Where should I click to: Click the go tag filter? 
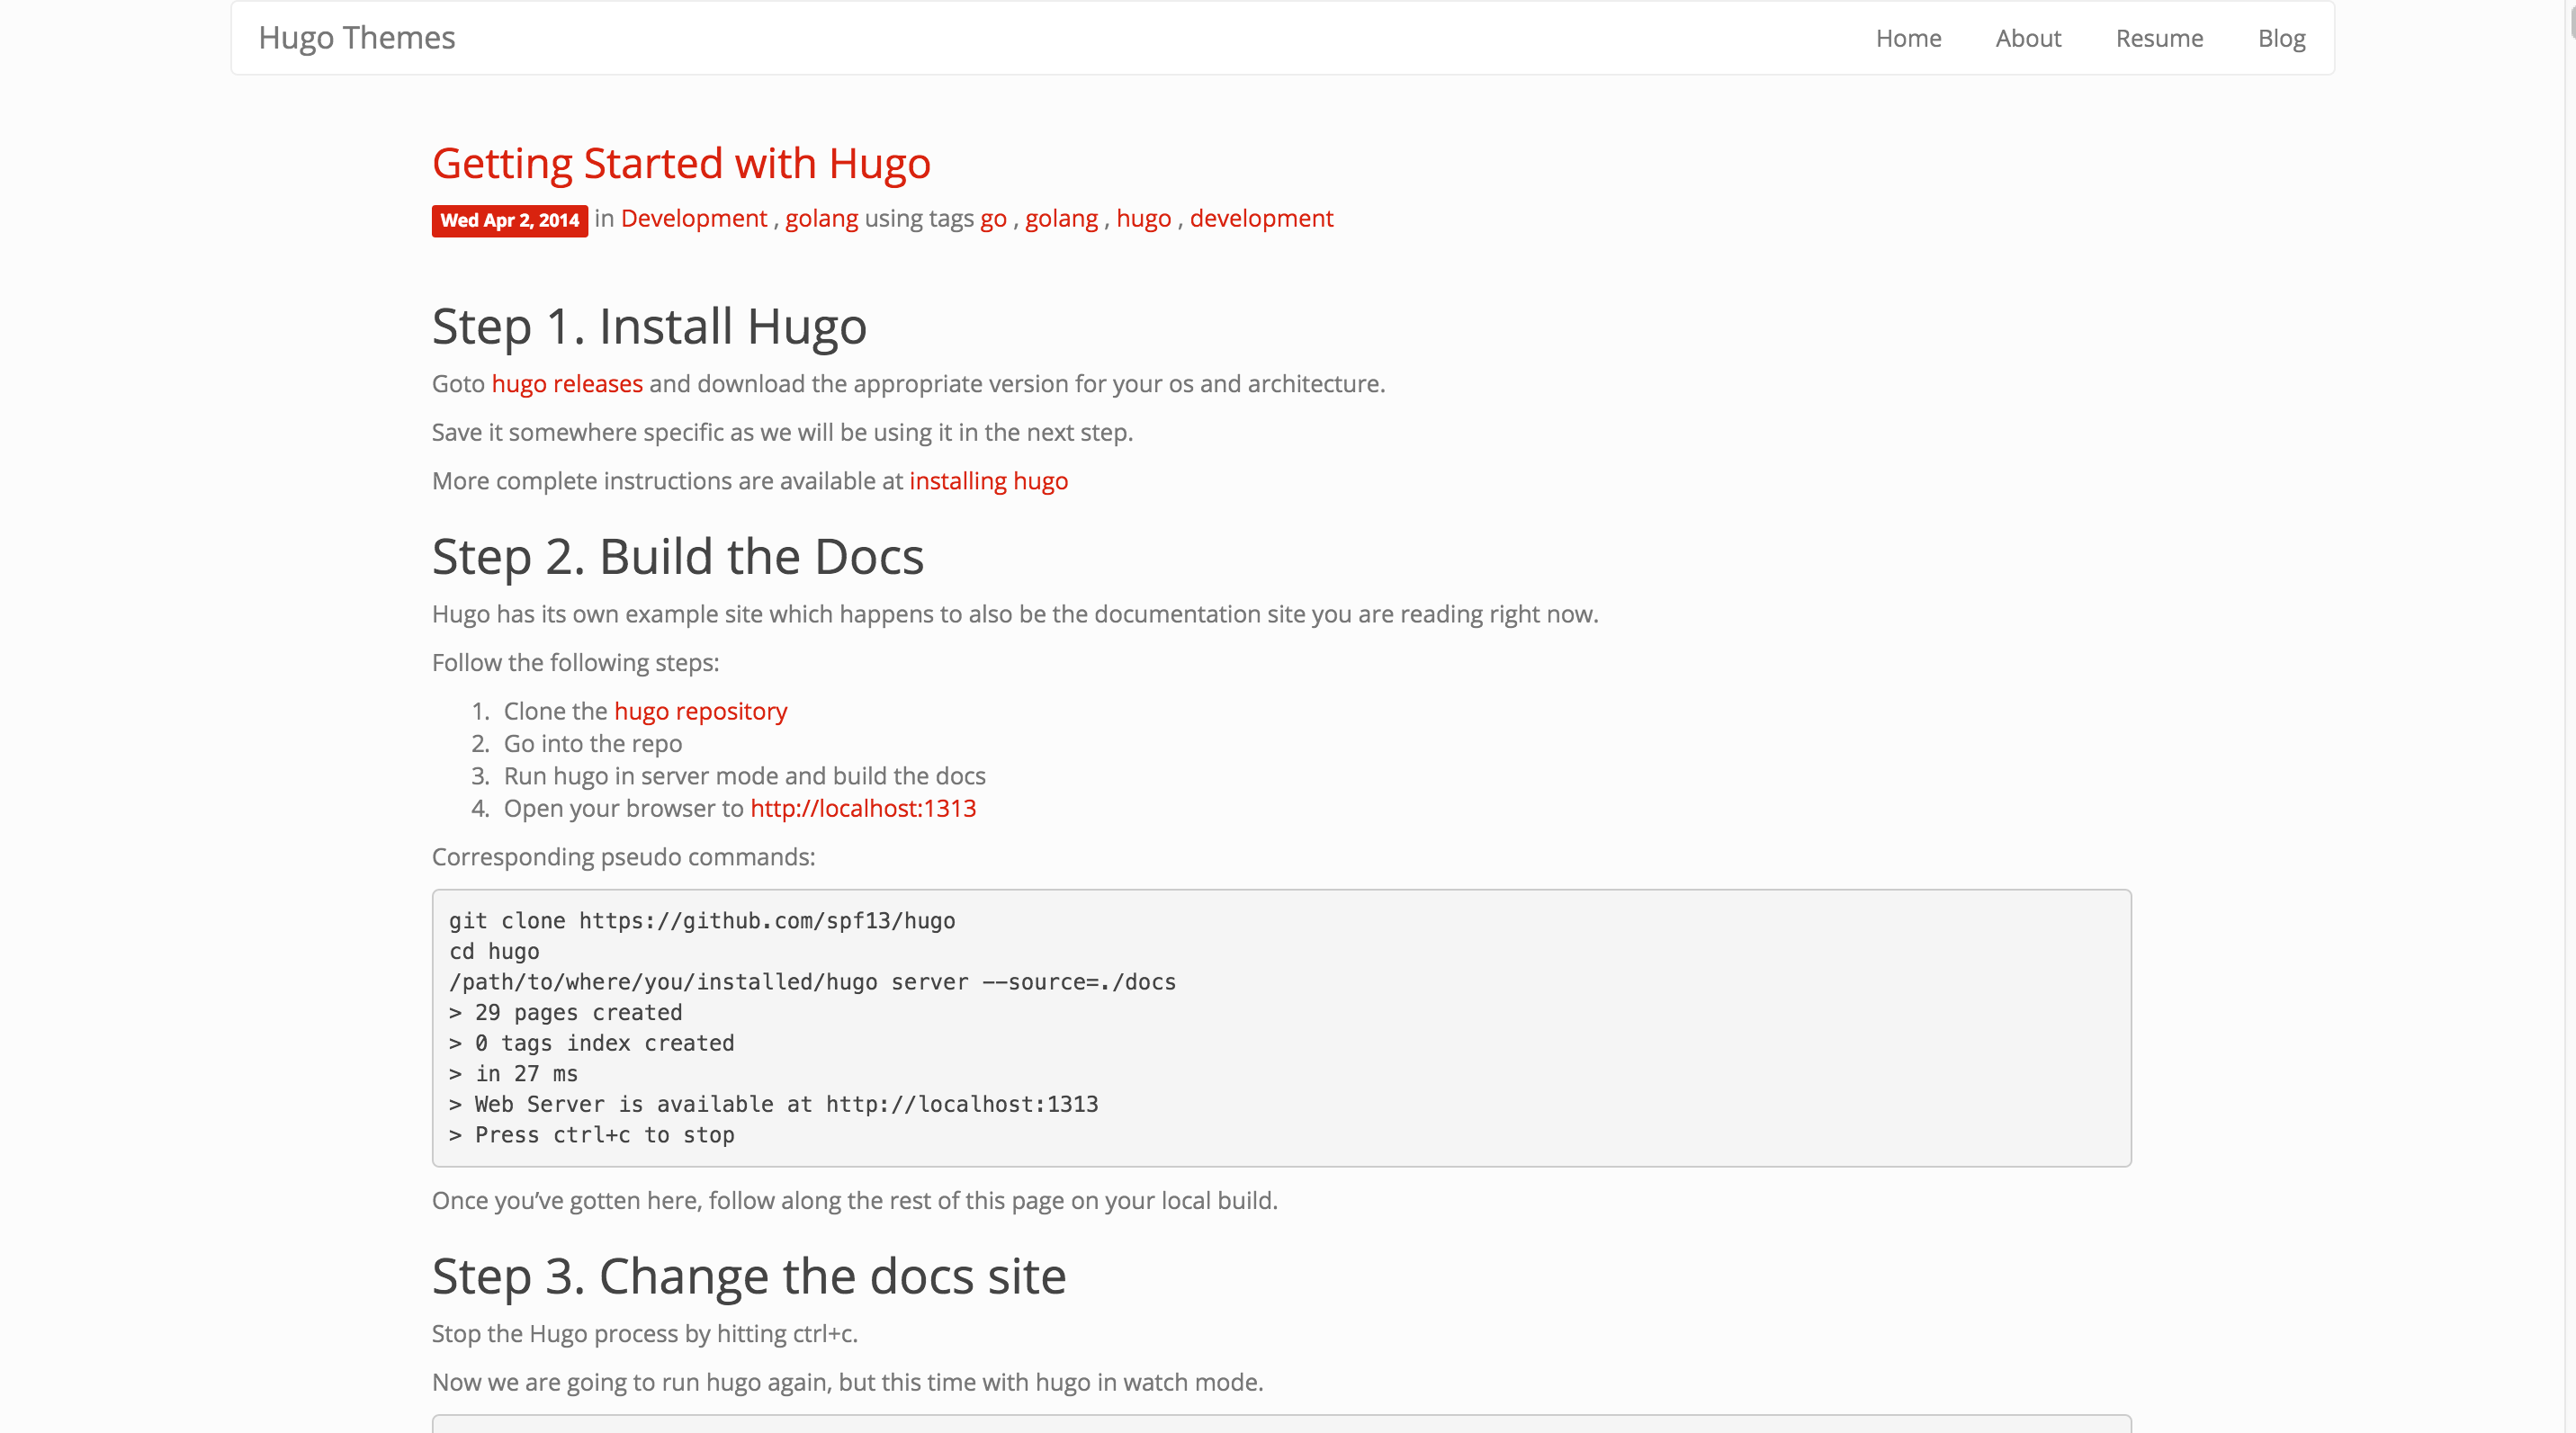[993, 217]
